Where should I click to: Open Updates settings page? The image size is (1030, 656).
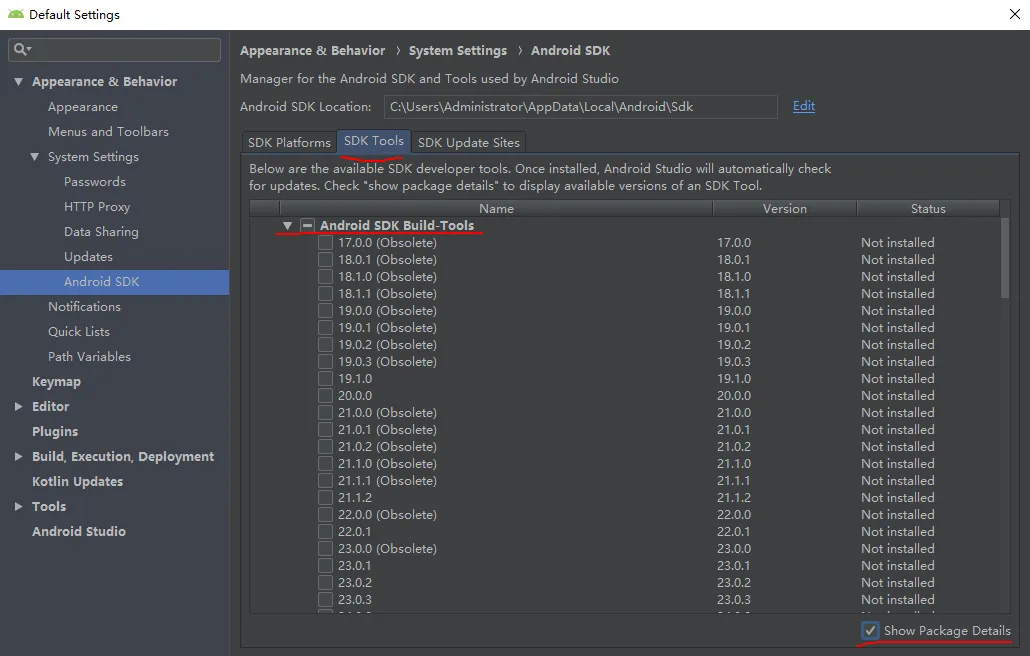[x=88, y=256]
